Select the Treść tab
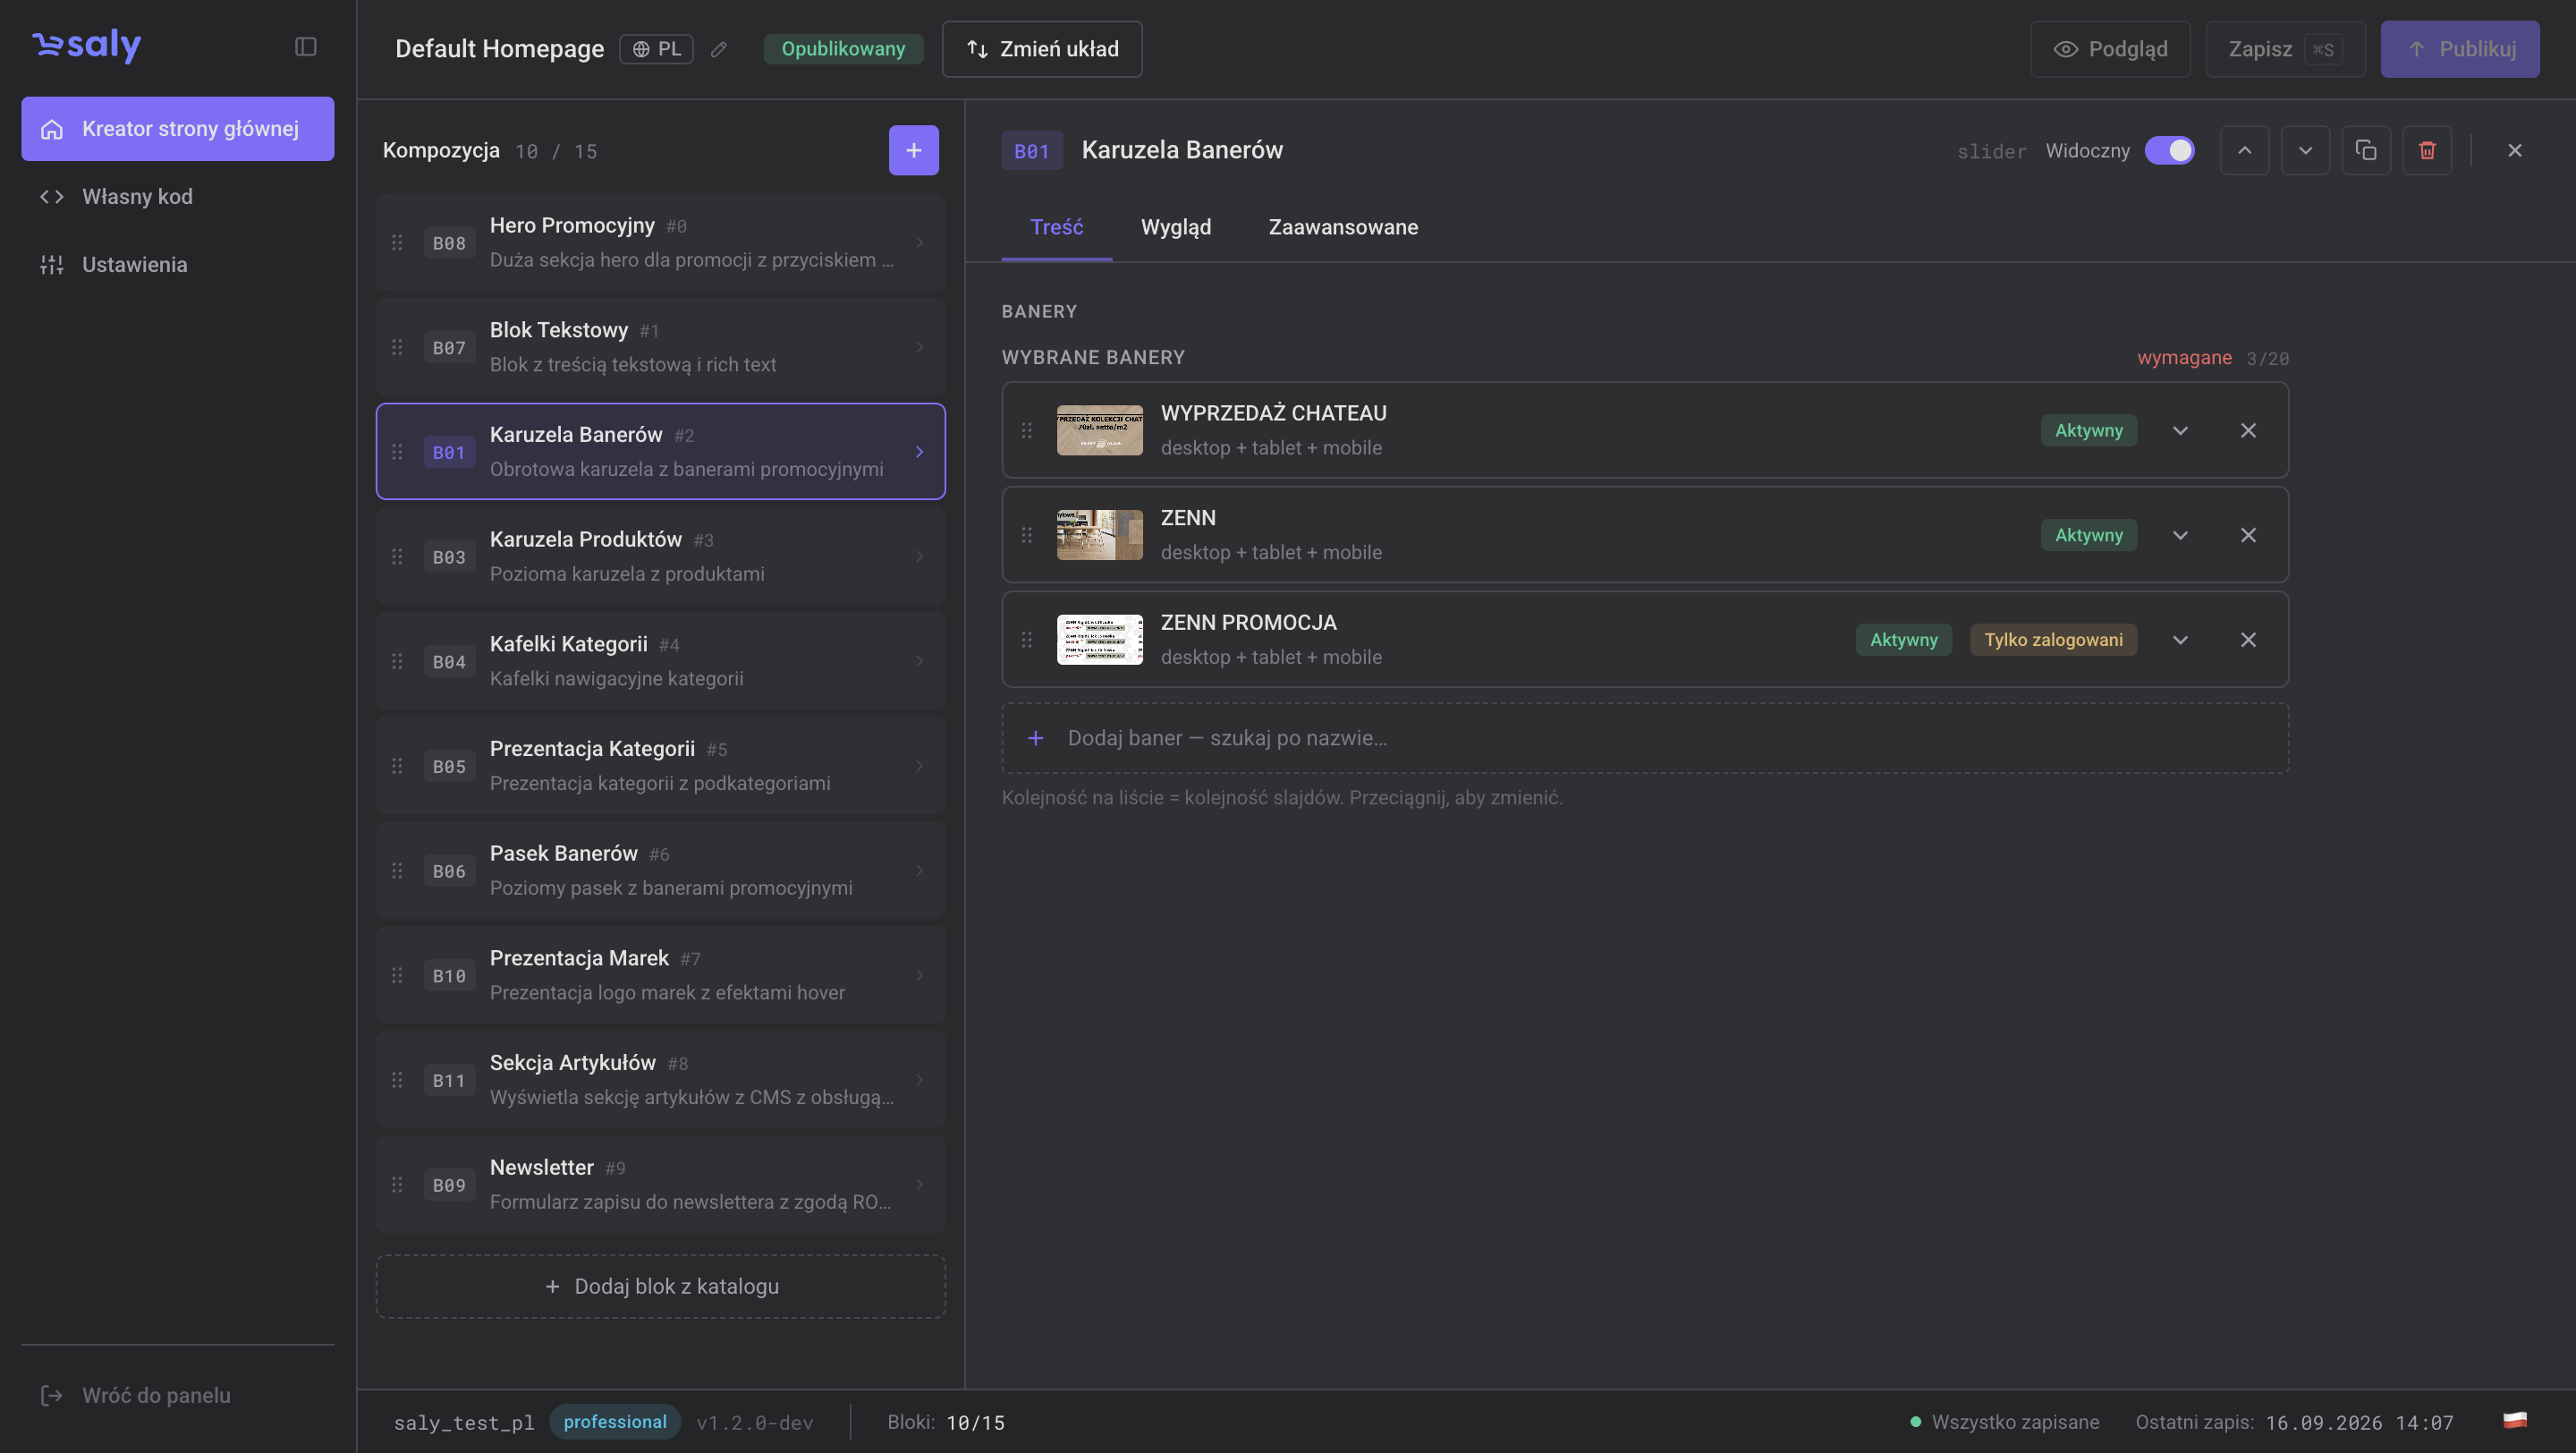 click(x=1056, y=227)
